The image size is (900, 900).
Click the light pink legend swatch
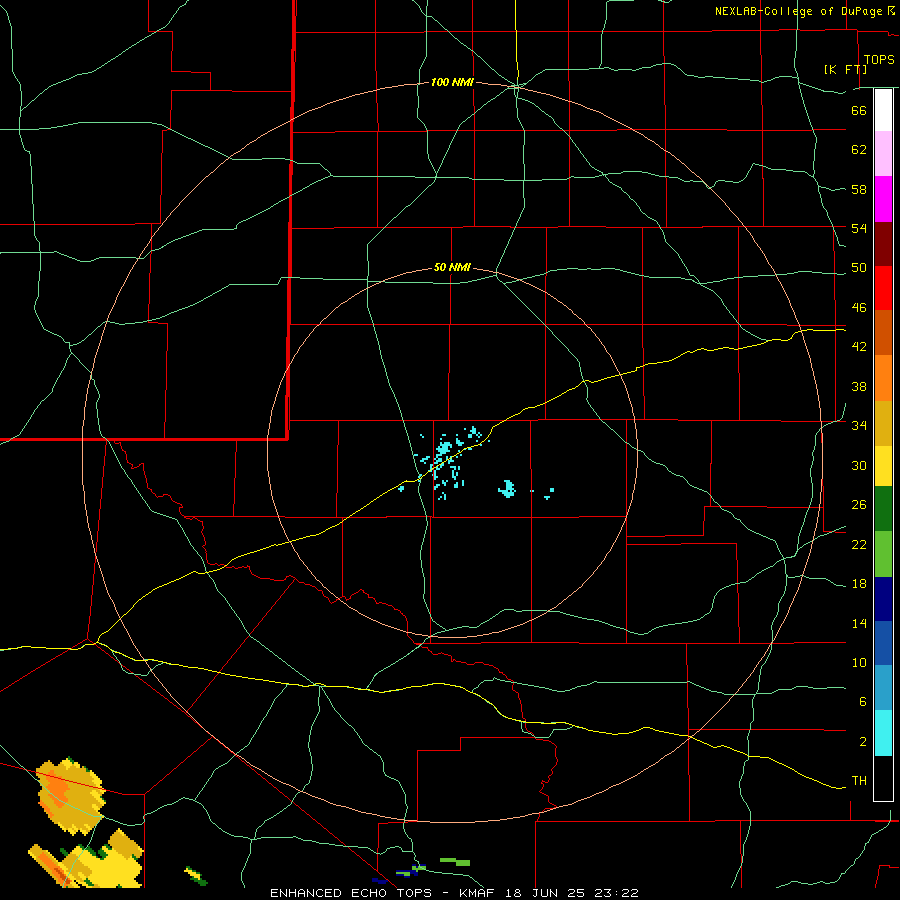click(883, 154)
